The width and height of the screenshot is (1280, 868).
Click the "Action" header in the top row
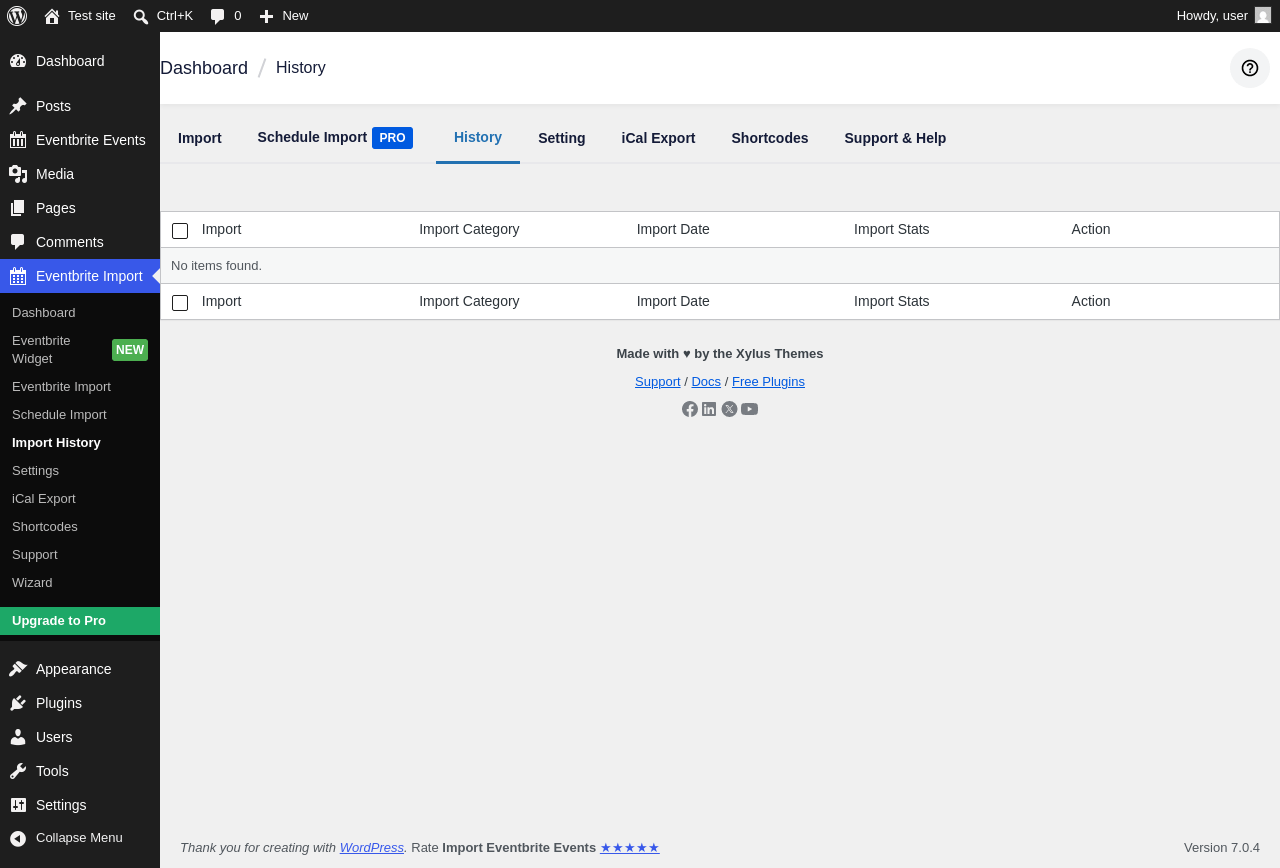[x=1091, y=229]
